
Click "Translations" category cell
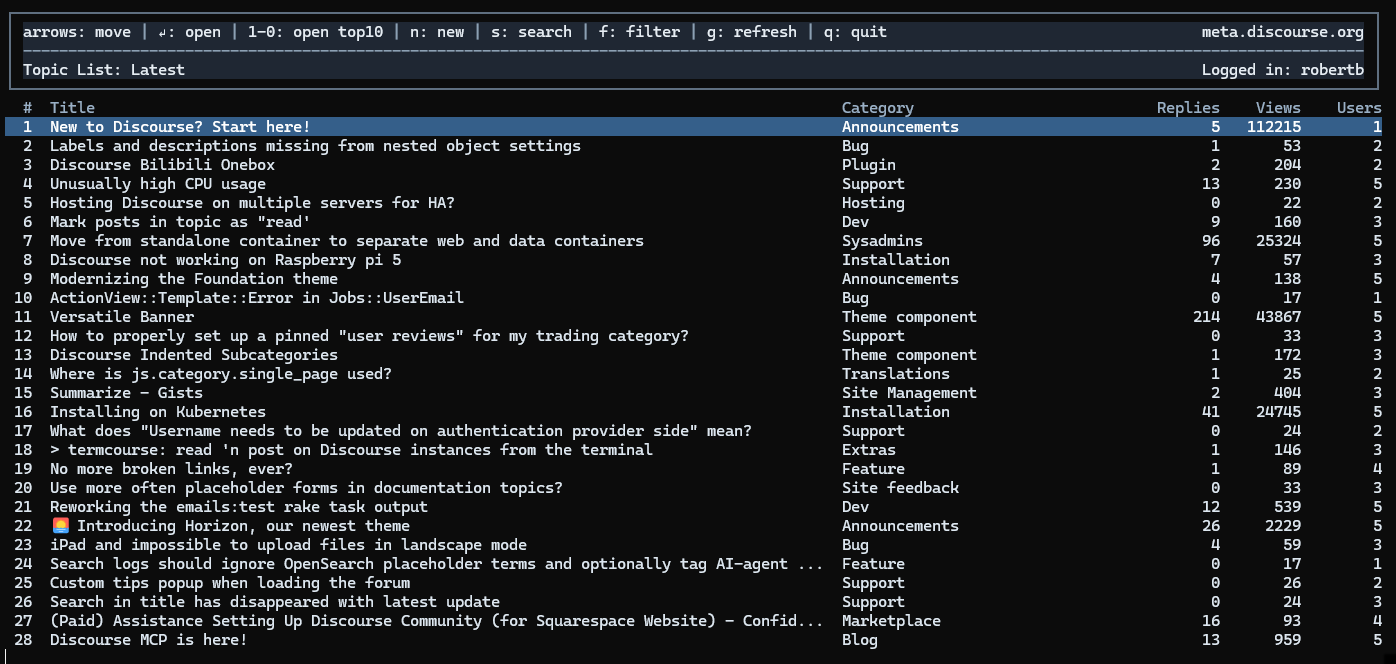pyautogui.click(x=896, y=374)
